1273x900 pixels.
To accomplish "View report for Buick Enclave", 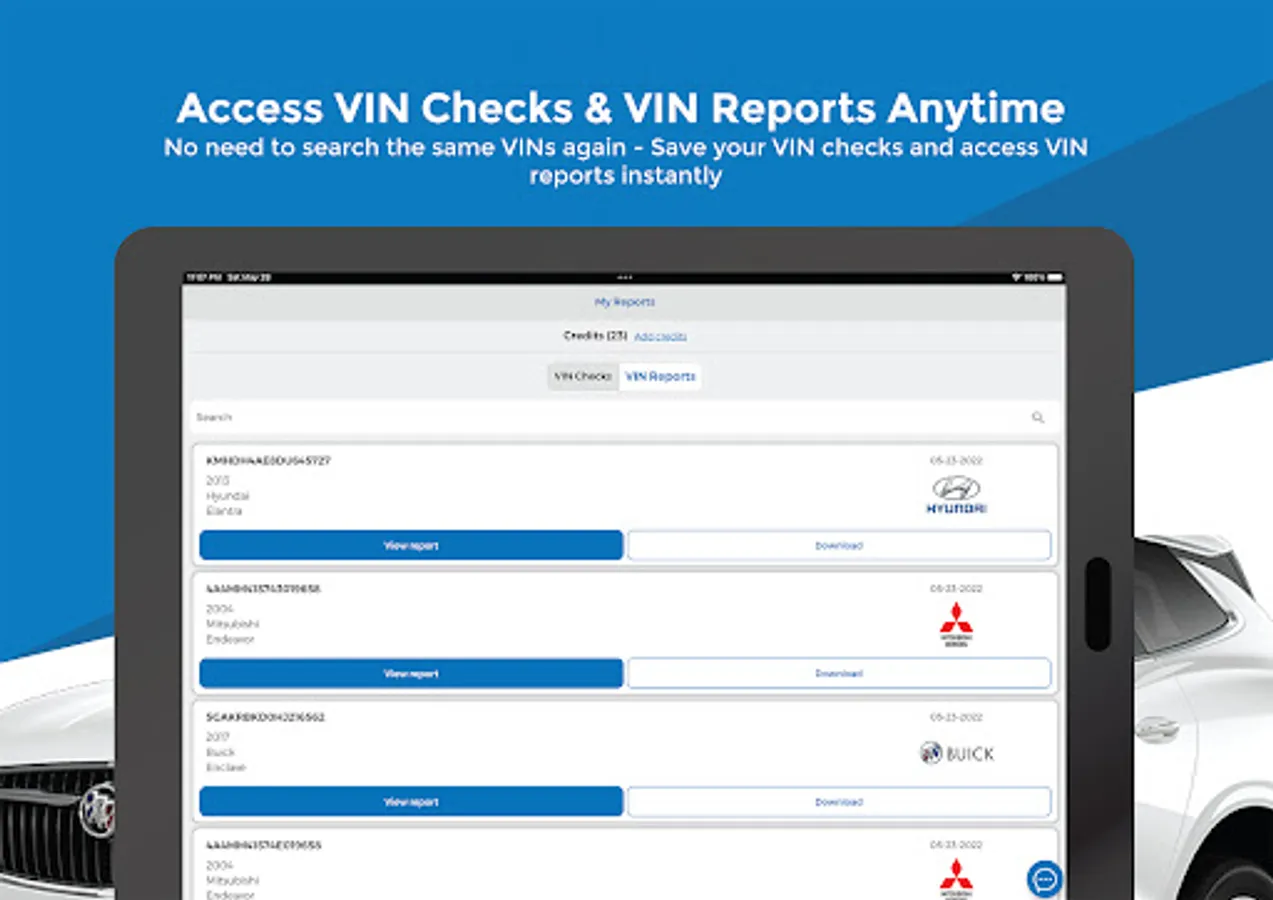I will pyautogui.click(x=411, y=801).
